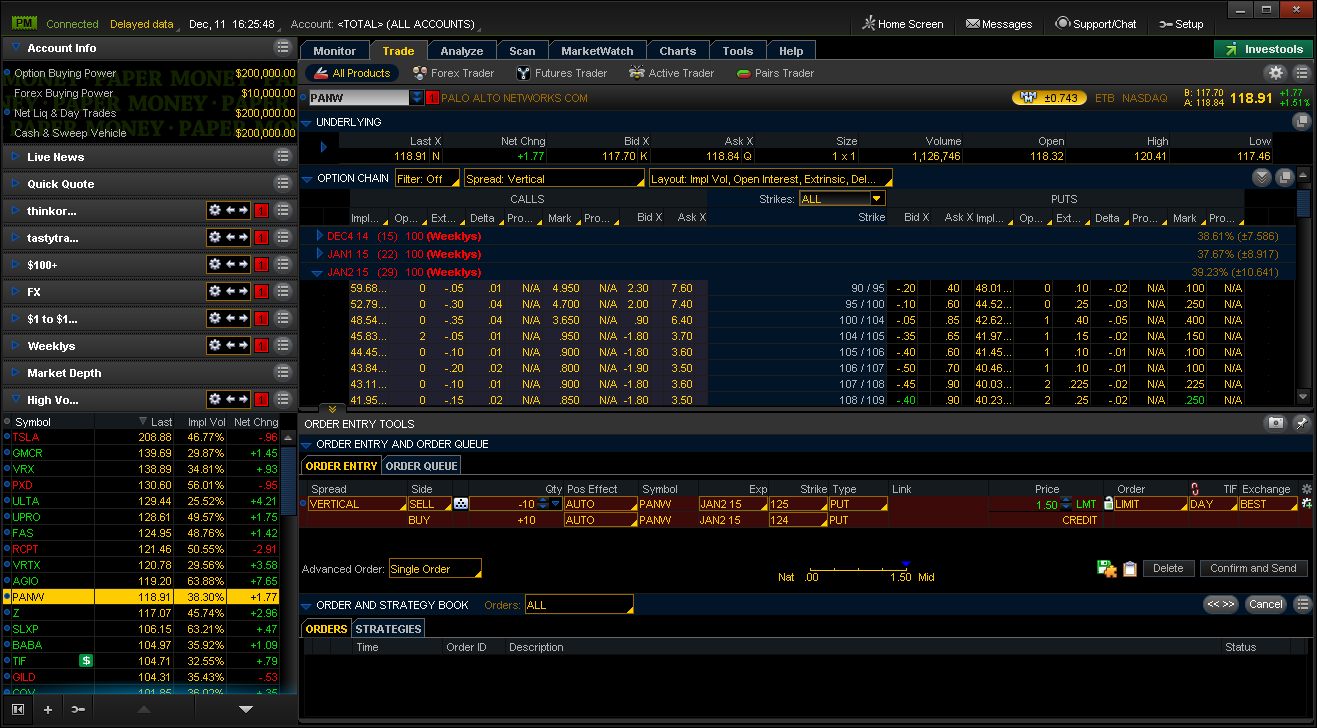The image size is (1317, 728).
Task: Click the Delete order button
Action: point(1168,568)
